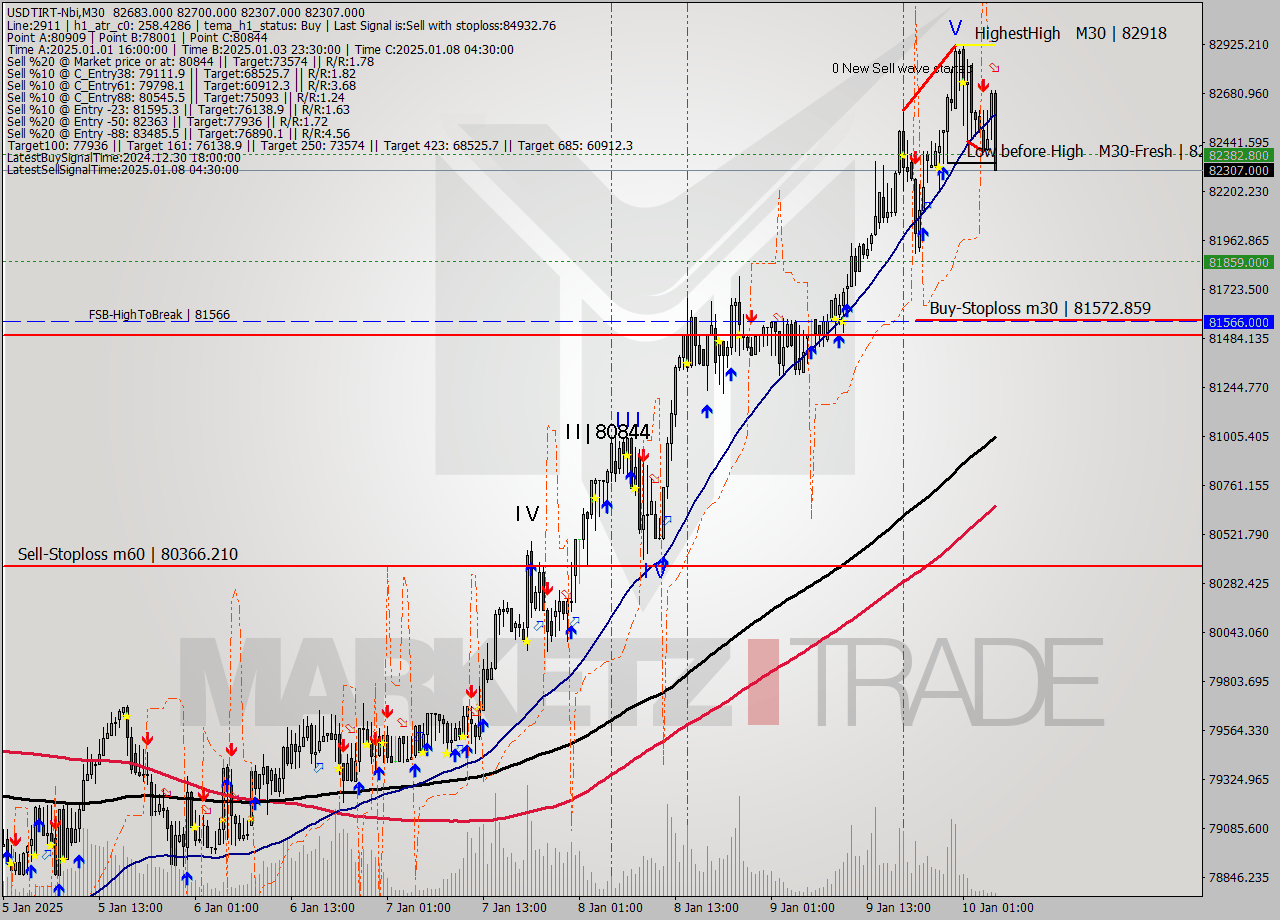Select the 'HighestHigh M30 | 82918' label

click(x=1070, y=34)
